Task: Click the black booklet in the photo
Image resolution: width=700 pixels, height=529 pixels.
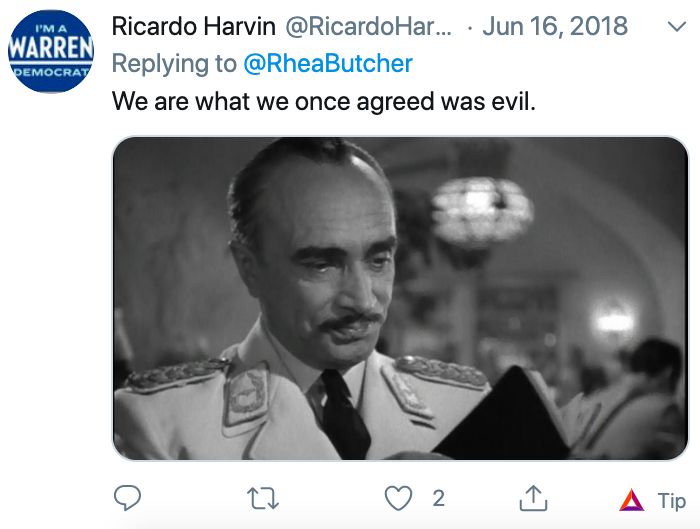Action: click(x=502, y=413)
